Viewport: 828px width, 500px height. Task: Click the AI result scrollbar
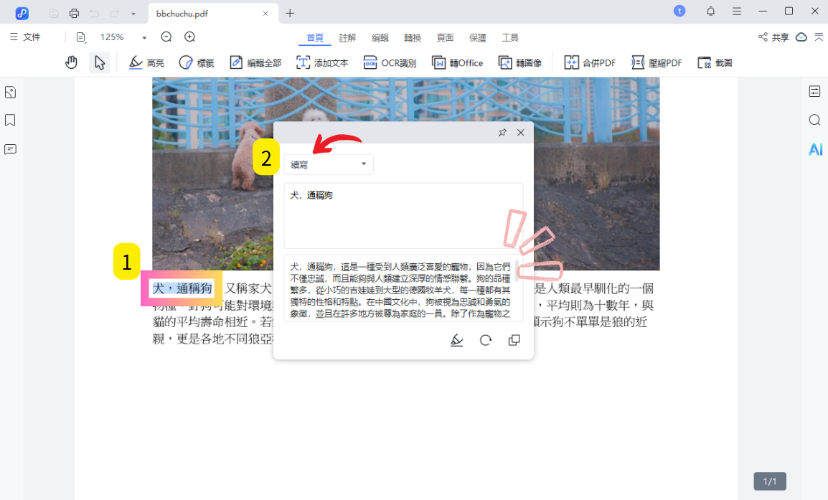point(518,270)
